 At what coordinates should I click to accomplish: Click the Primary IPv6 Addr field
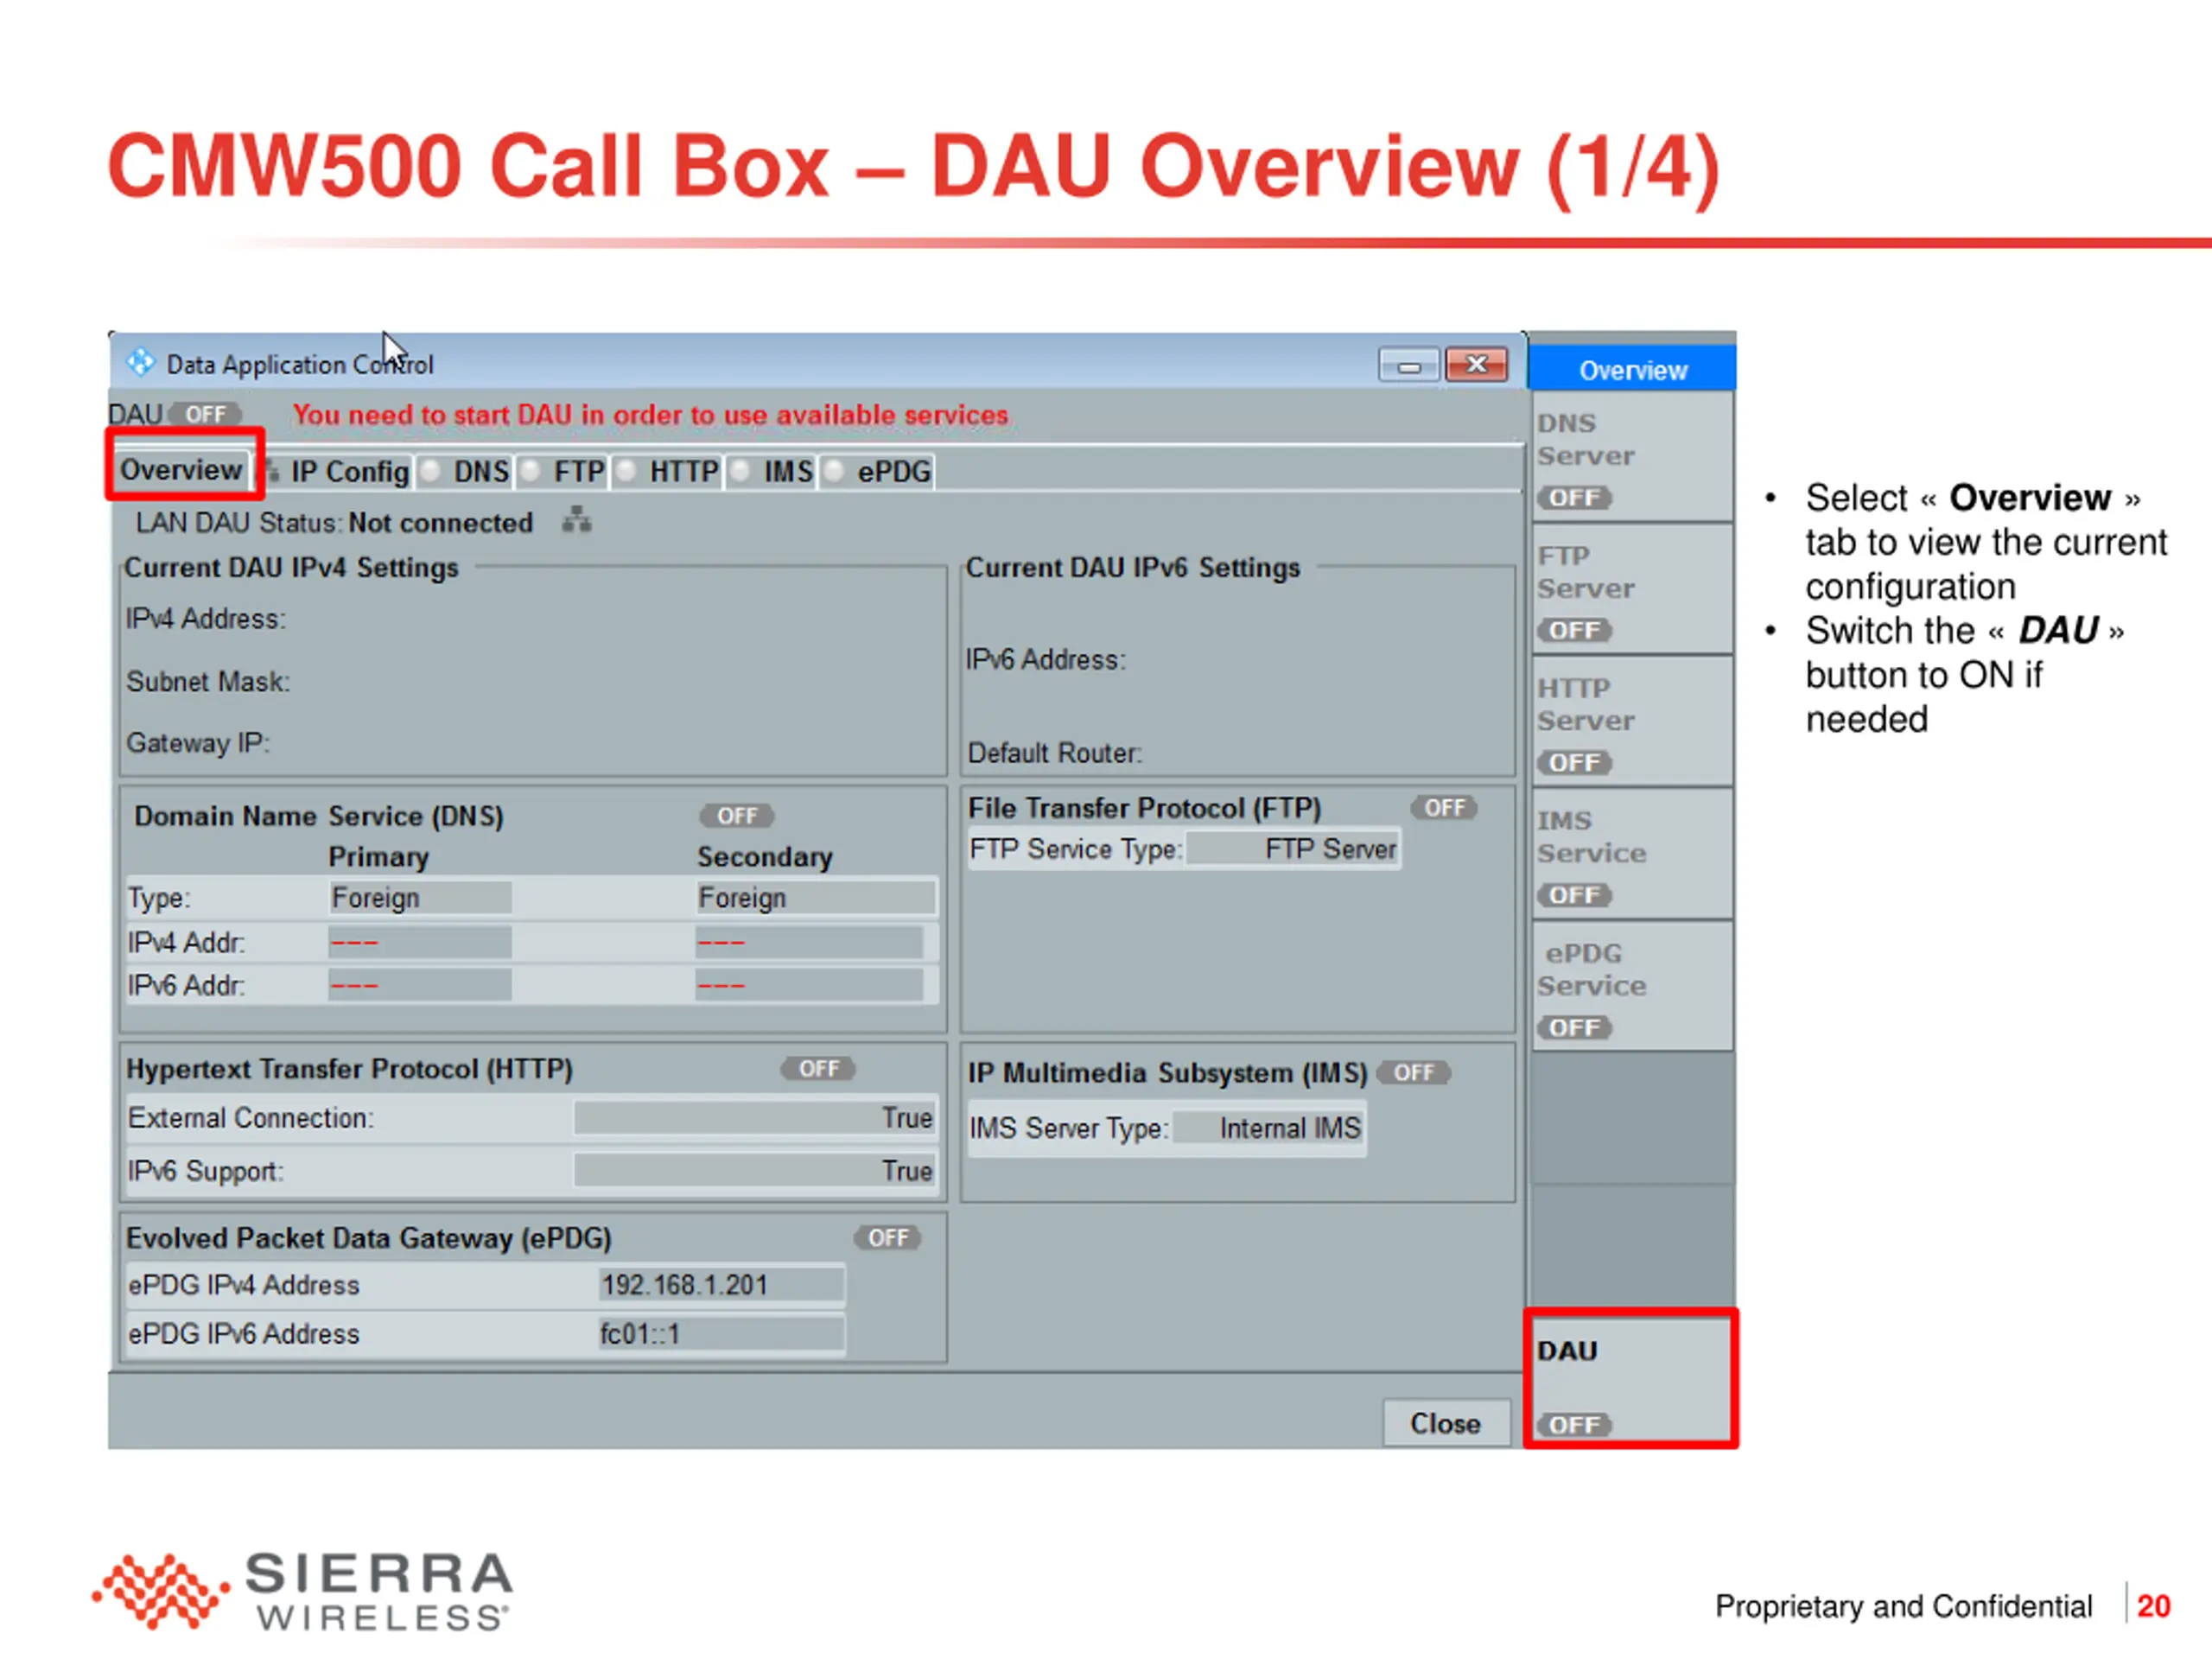tap(420, 986)
